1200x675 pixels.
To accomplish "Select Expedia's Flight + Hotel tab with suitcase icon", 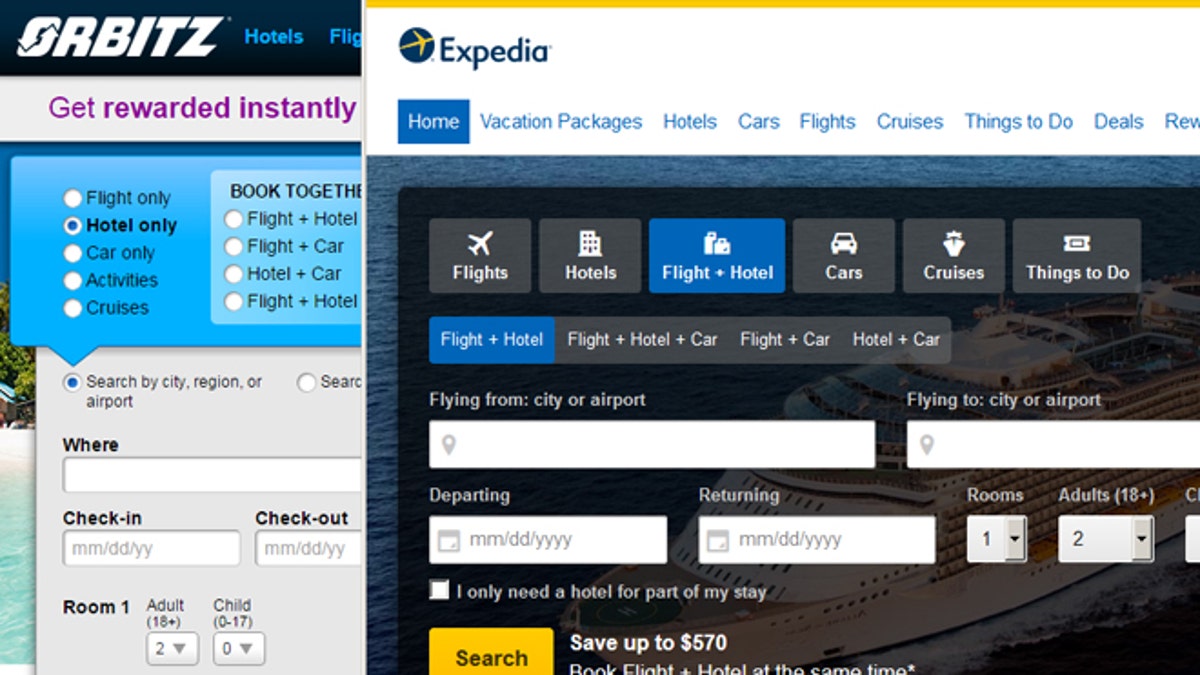I will tap(717, 256).
